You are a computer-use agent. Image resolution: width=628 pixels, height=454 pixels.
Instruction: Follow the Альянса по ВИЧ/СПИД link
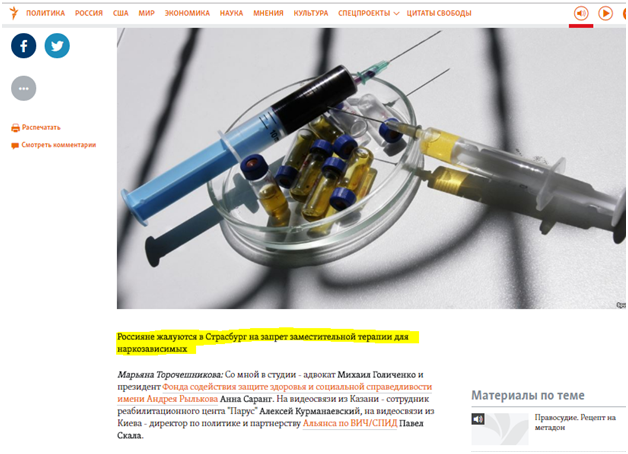[x=350, y=423]
